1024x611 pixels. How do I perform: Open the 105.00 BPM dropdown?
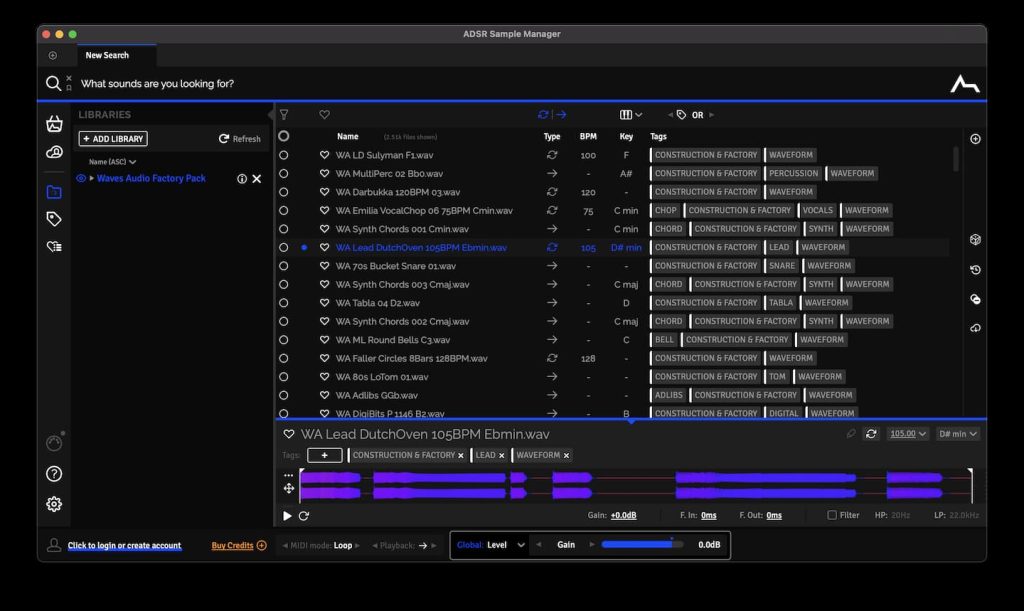click(907, 434)
